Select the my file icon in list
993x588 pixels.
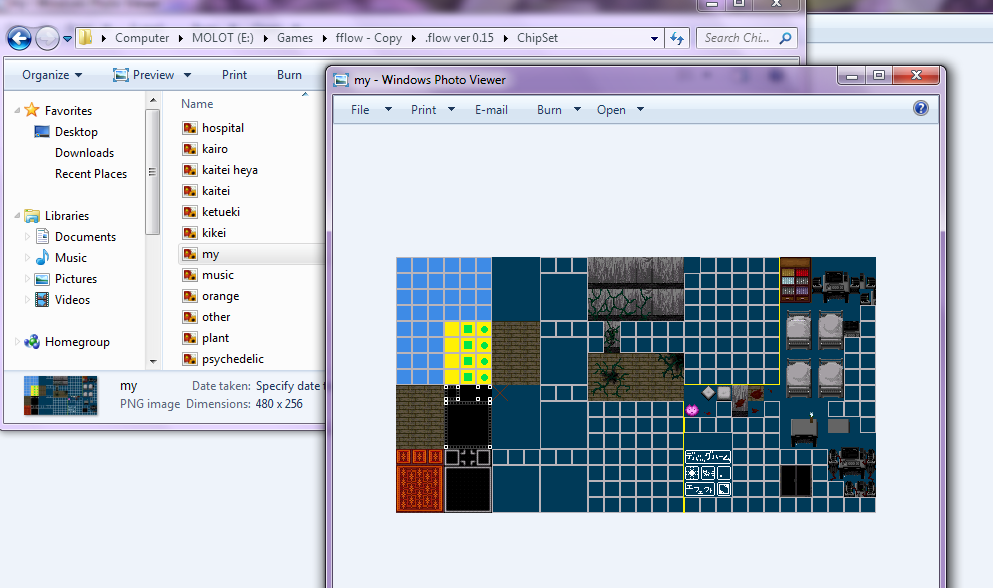point(189,254)
